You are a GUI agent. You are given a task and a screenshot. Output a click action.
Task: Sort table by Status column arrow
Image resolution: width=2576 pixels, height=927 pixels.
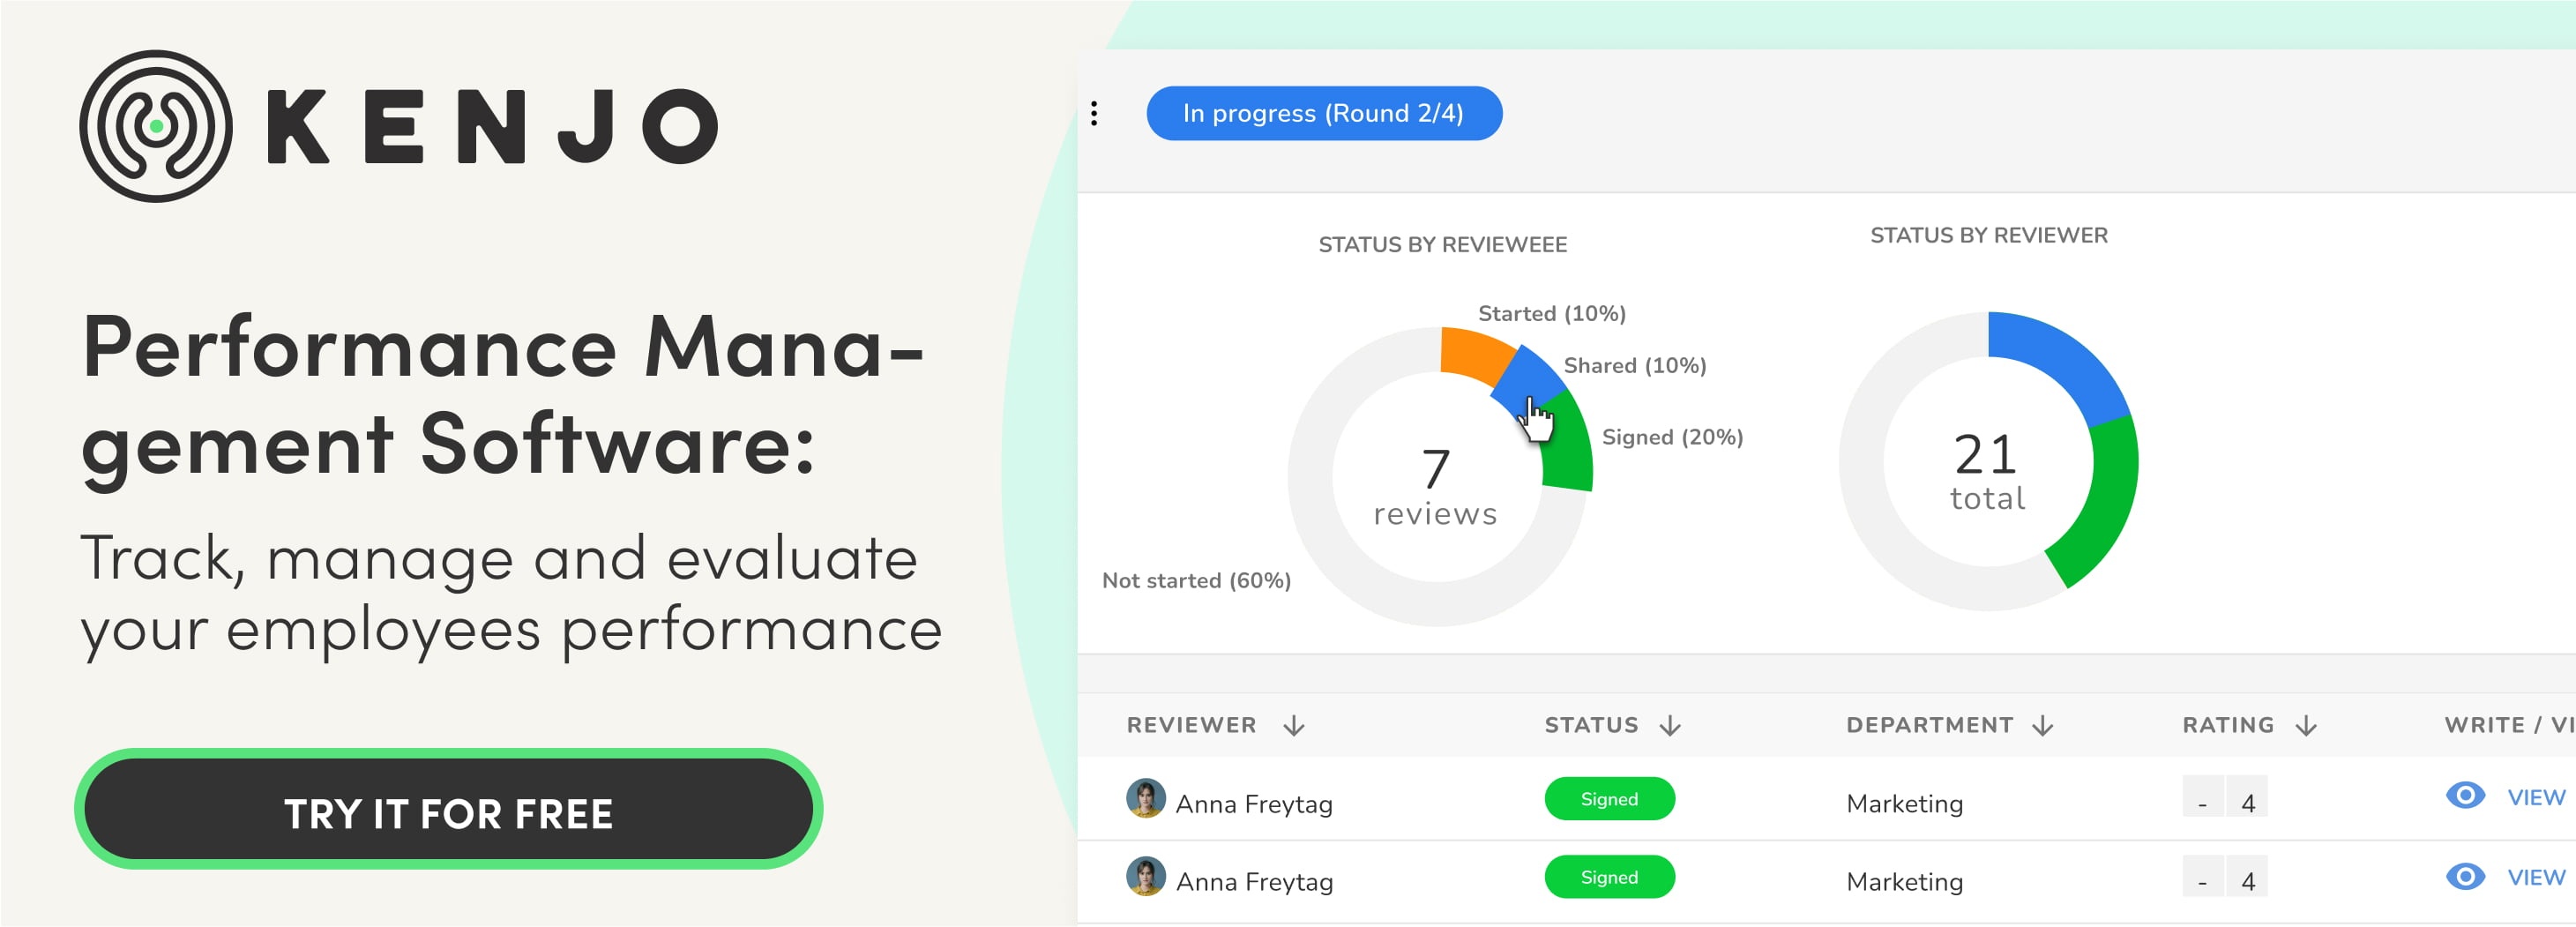click(x=1670, y=726)
